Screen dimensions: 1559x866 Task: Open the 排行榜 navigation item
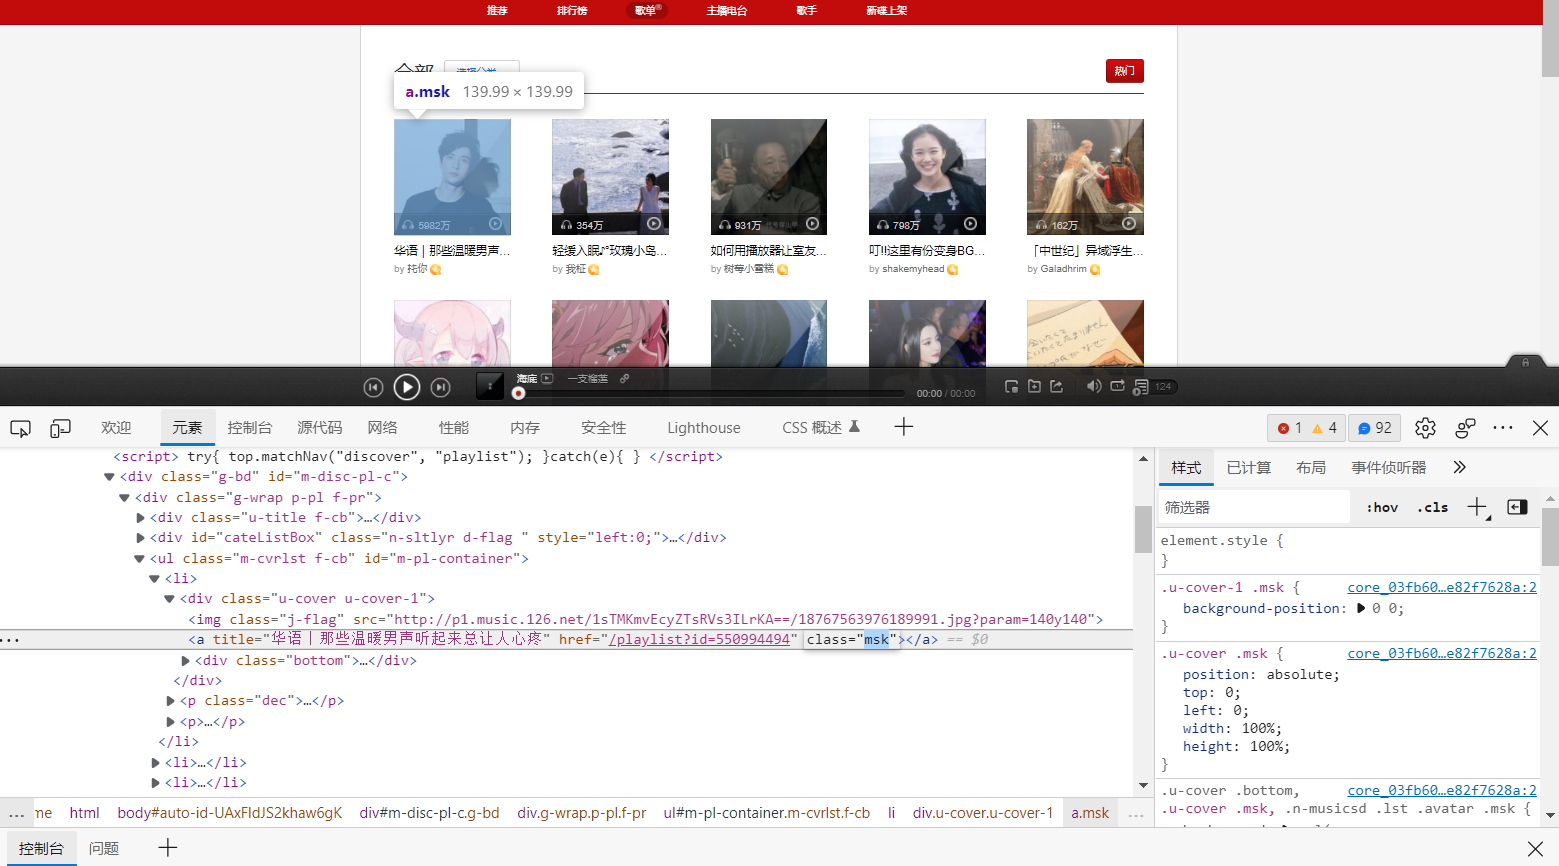[x=572, y=11]
